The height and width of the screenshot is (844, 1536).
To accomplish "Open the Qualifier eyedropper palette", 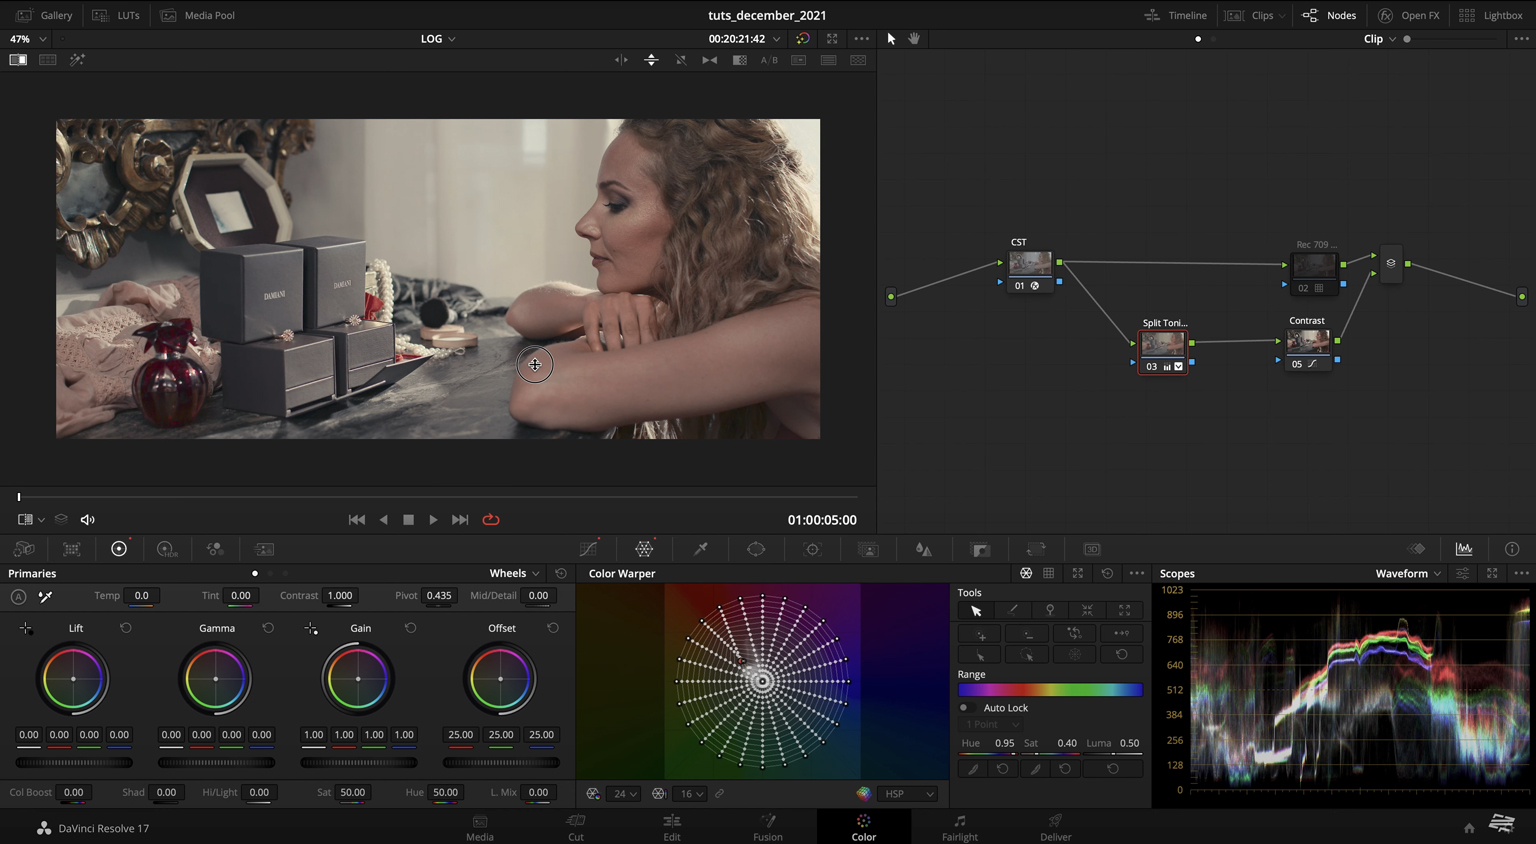I will click(x=701, y=549).
